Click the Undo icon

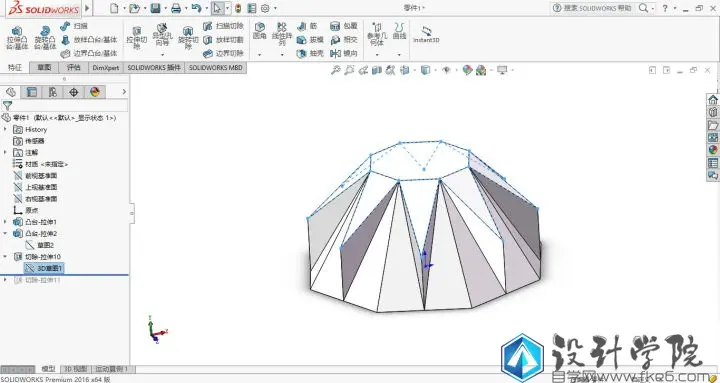tap(197, 8)
